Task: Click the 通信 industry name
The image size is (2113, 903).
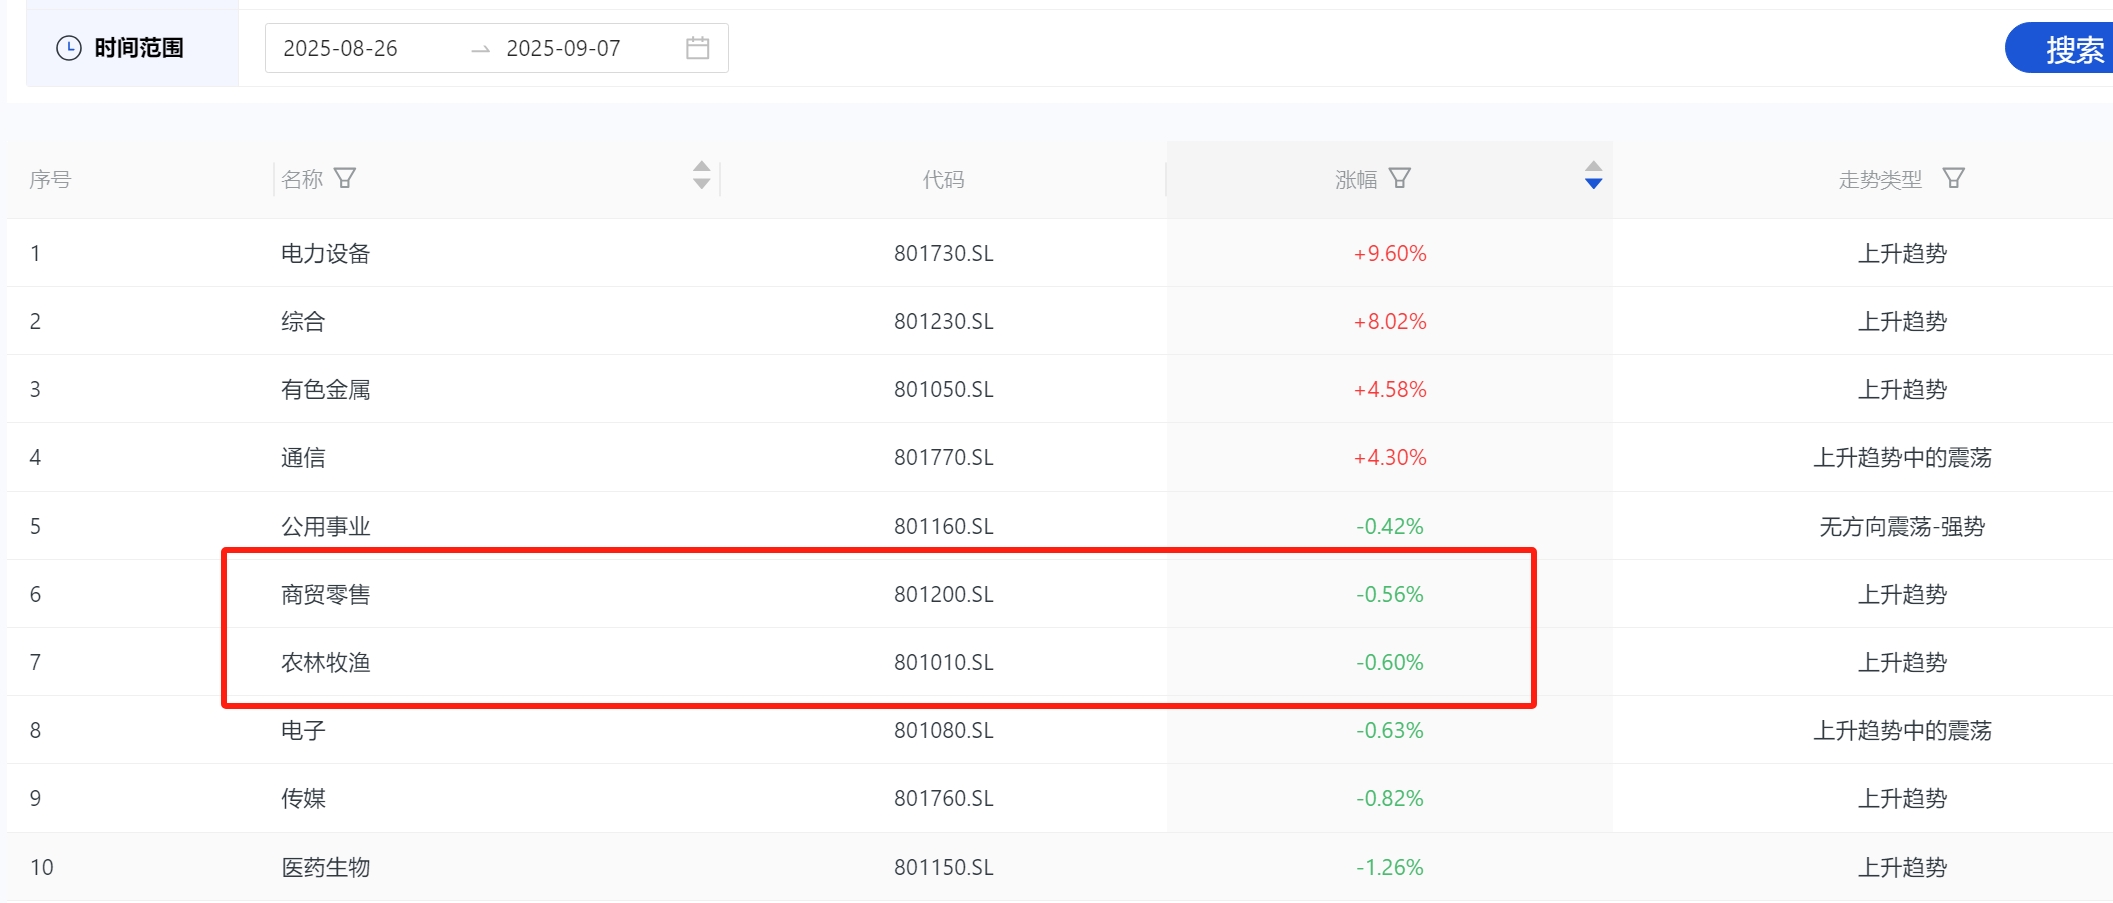Action: (x=303, y=458)
